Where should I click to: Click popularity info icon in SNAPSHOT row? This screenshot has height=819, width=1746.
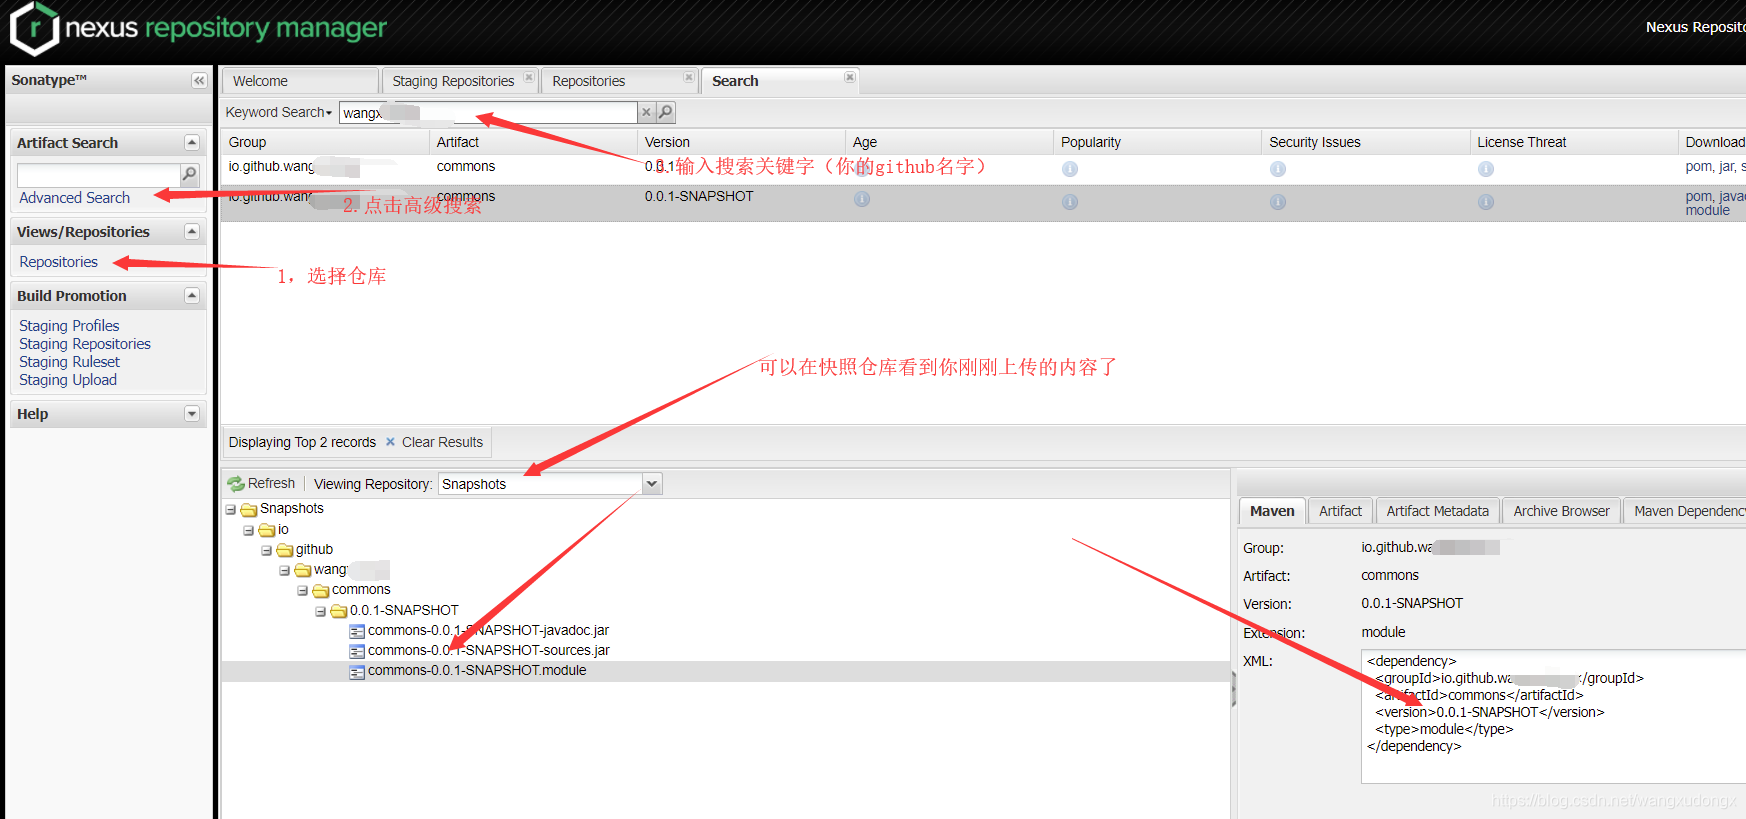[x=1070, y=202]
